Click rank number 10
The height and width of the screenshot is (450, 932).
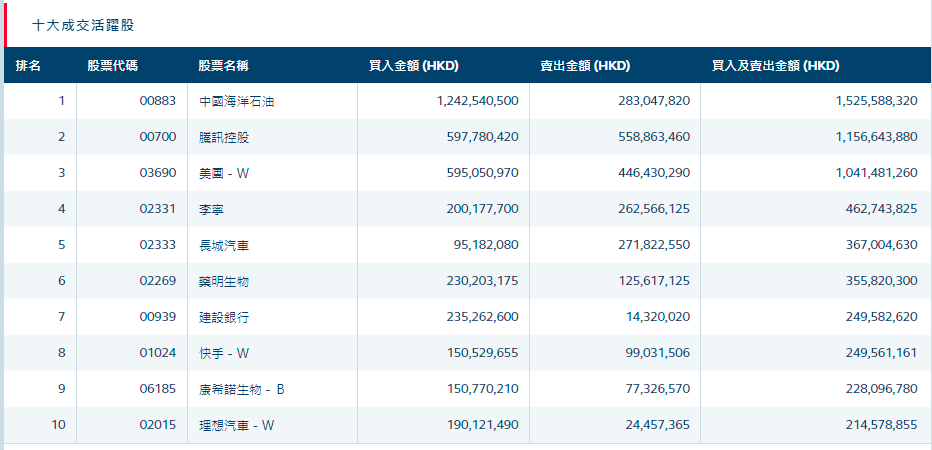tap(58, 425)
